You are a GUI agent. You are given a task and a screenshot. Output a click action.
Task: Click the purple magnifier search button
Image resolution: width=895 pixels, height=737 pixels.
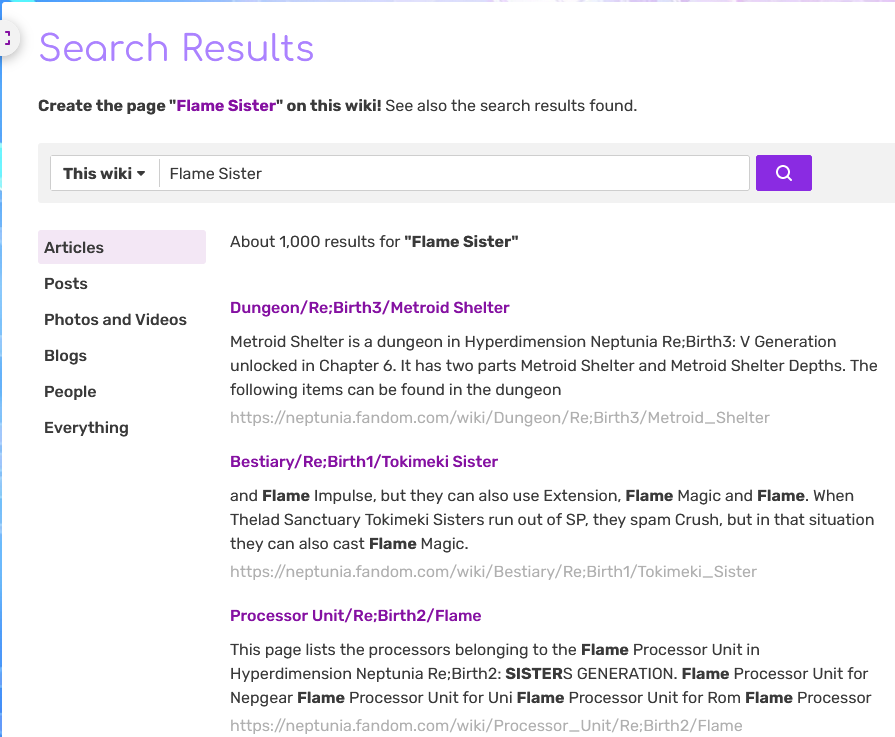(x=783, y=173)
